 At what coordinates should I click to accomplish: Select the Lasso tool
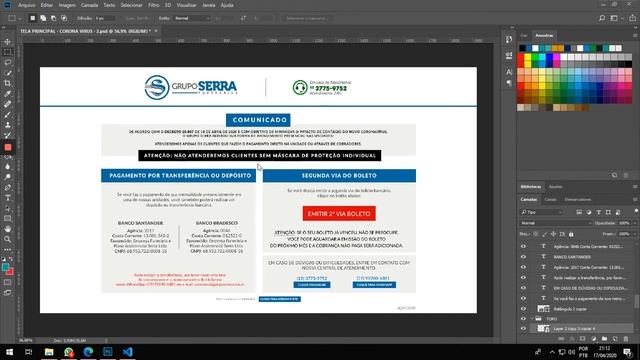click(x=7, y=62)
